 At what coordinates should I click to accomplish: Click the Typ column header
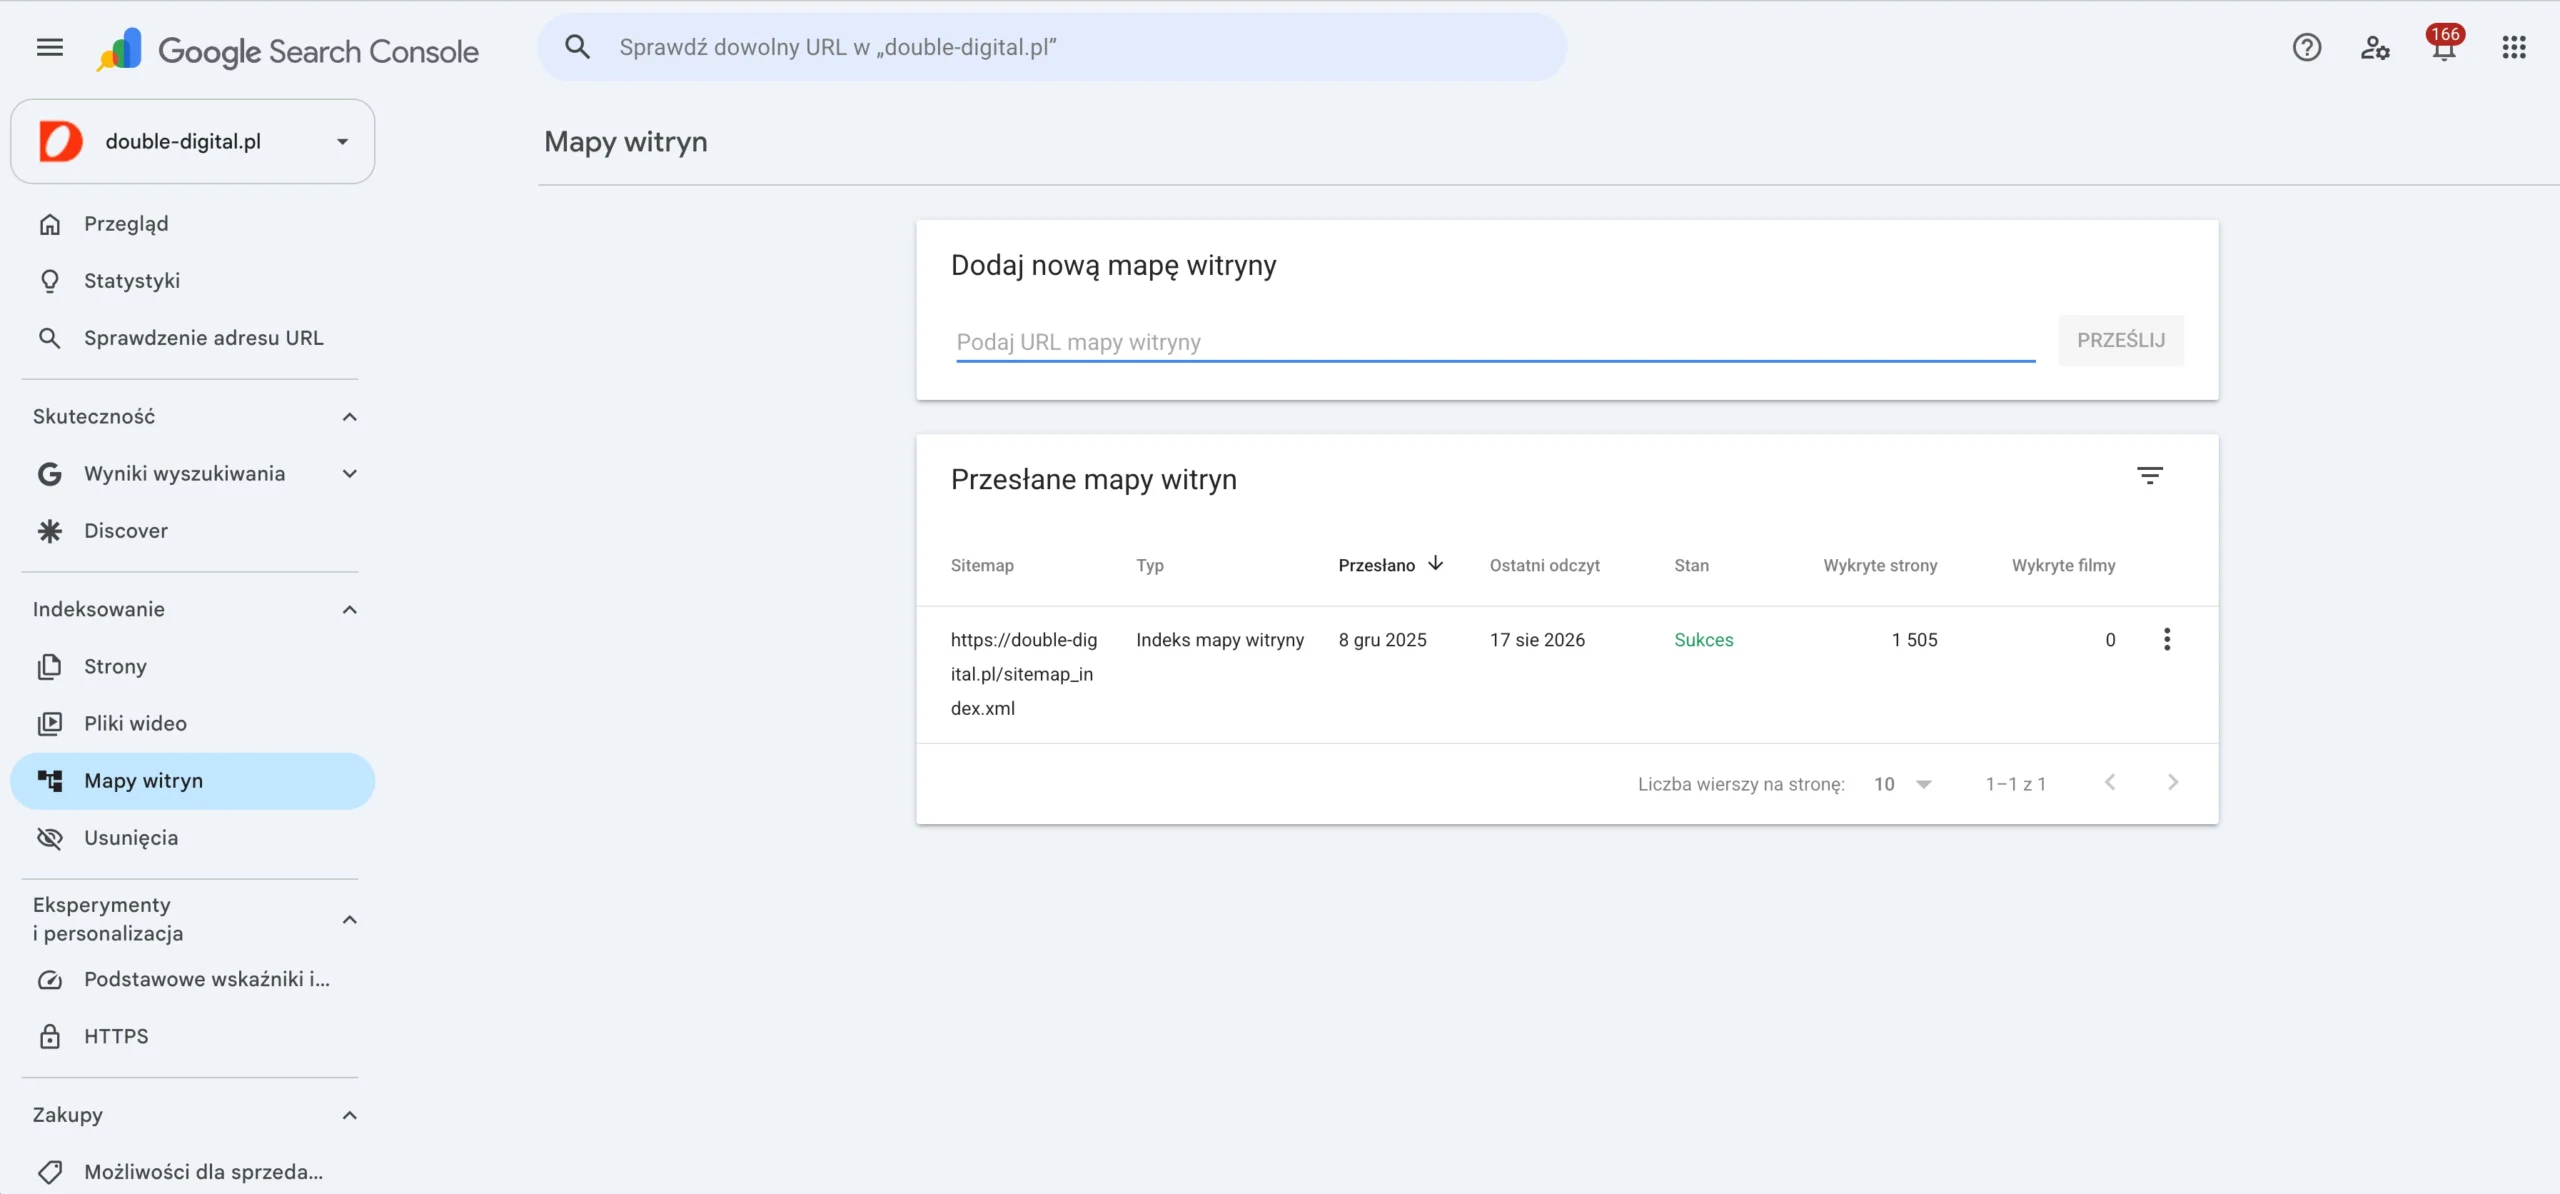[x=1149, y=565]
